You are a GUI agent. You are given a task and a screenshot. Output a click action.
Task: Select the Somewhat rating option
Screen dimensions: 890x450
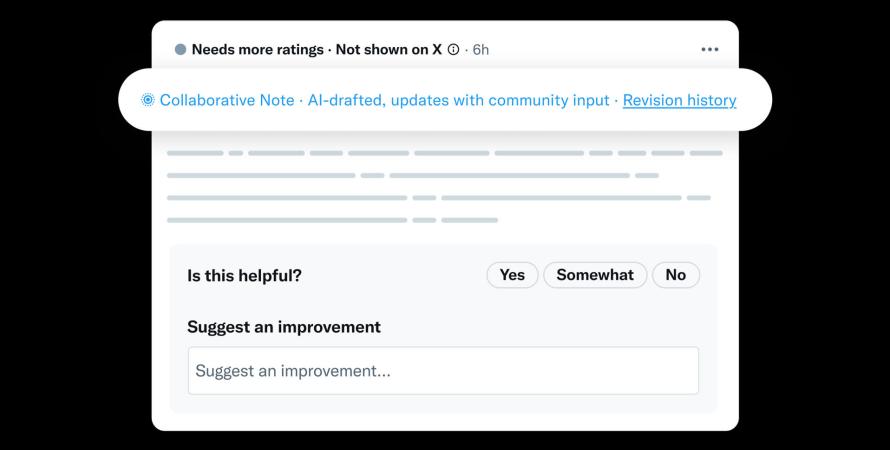[x=595, y=275]
